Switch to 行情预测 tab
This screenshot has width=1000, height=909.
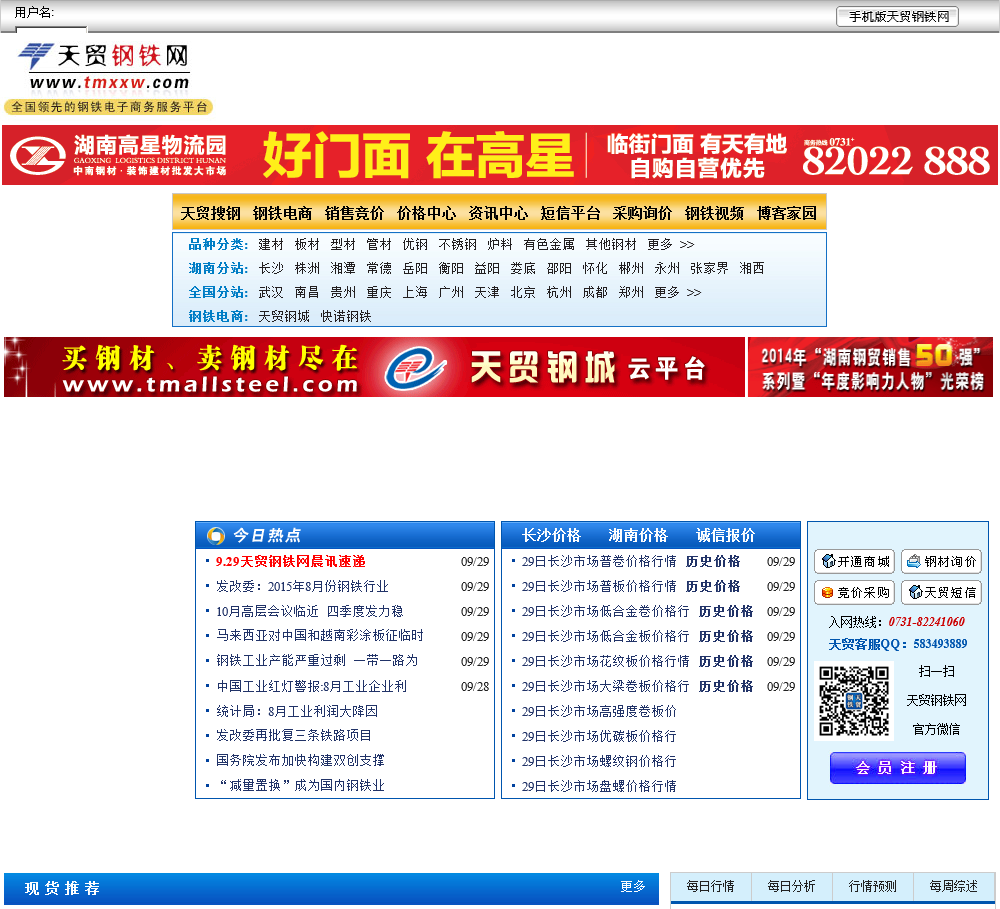872,887
